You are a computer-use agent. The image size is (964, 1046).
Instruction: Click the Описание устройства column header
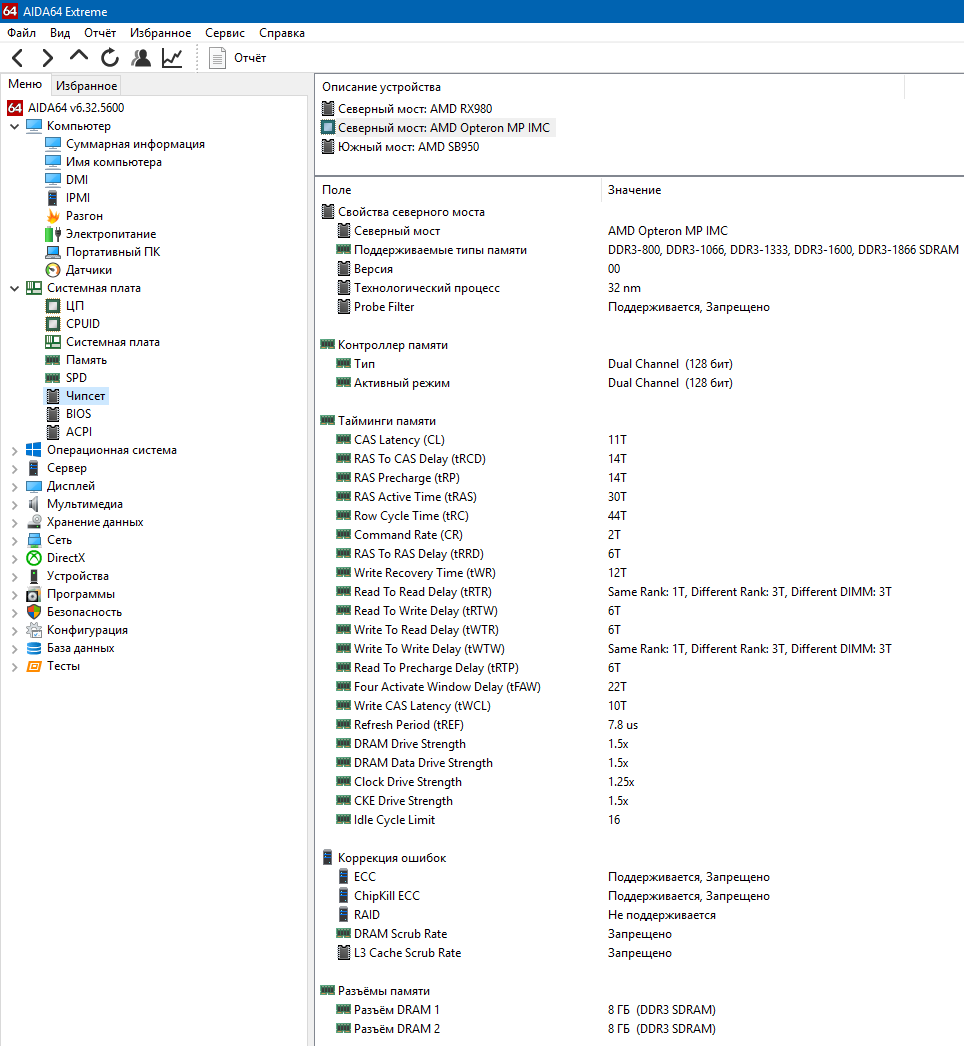[x=610, y=87]
